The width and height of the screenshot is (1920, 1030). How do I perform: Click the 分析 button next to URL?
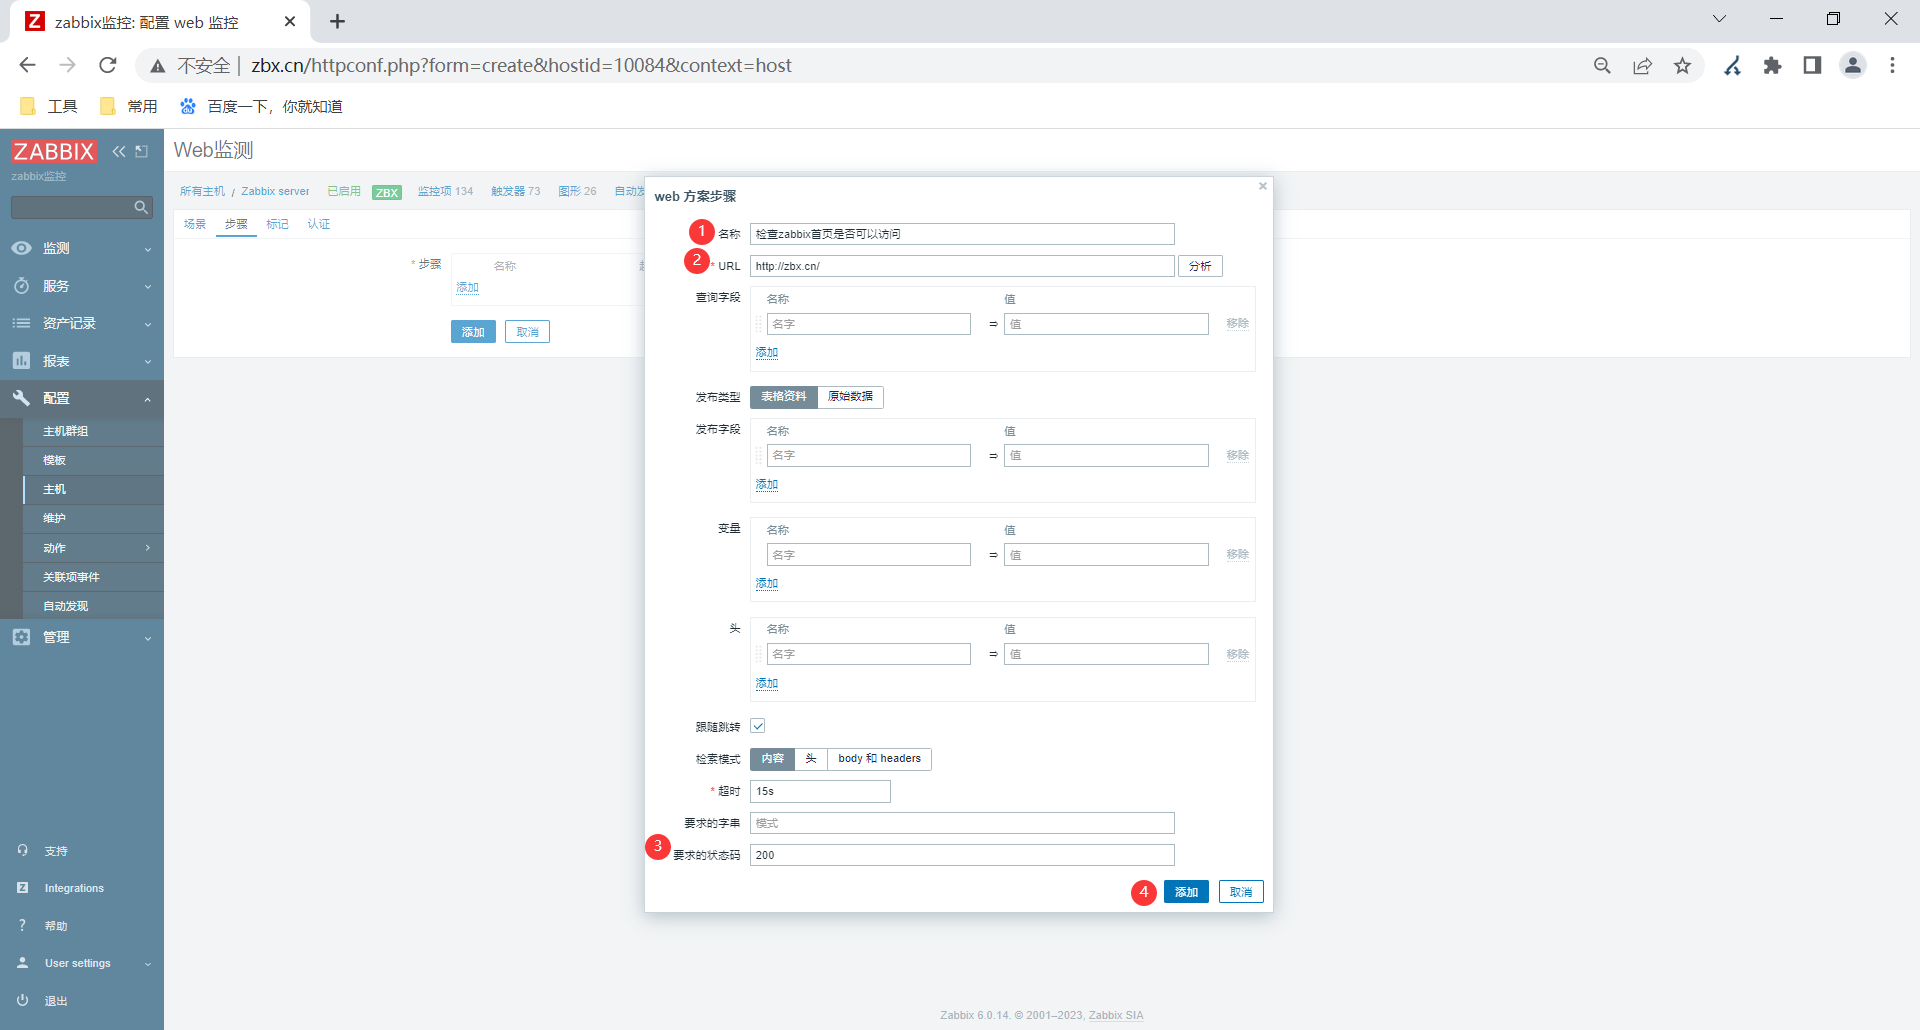pyautogui.click(x=1200, y=266)
